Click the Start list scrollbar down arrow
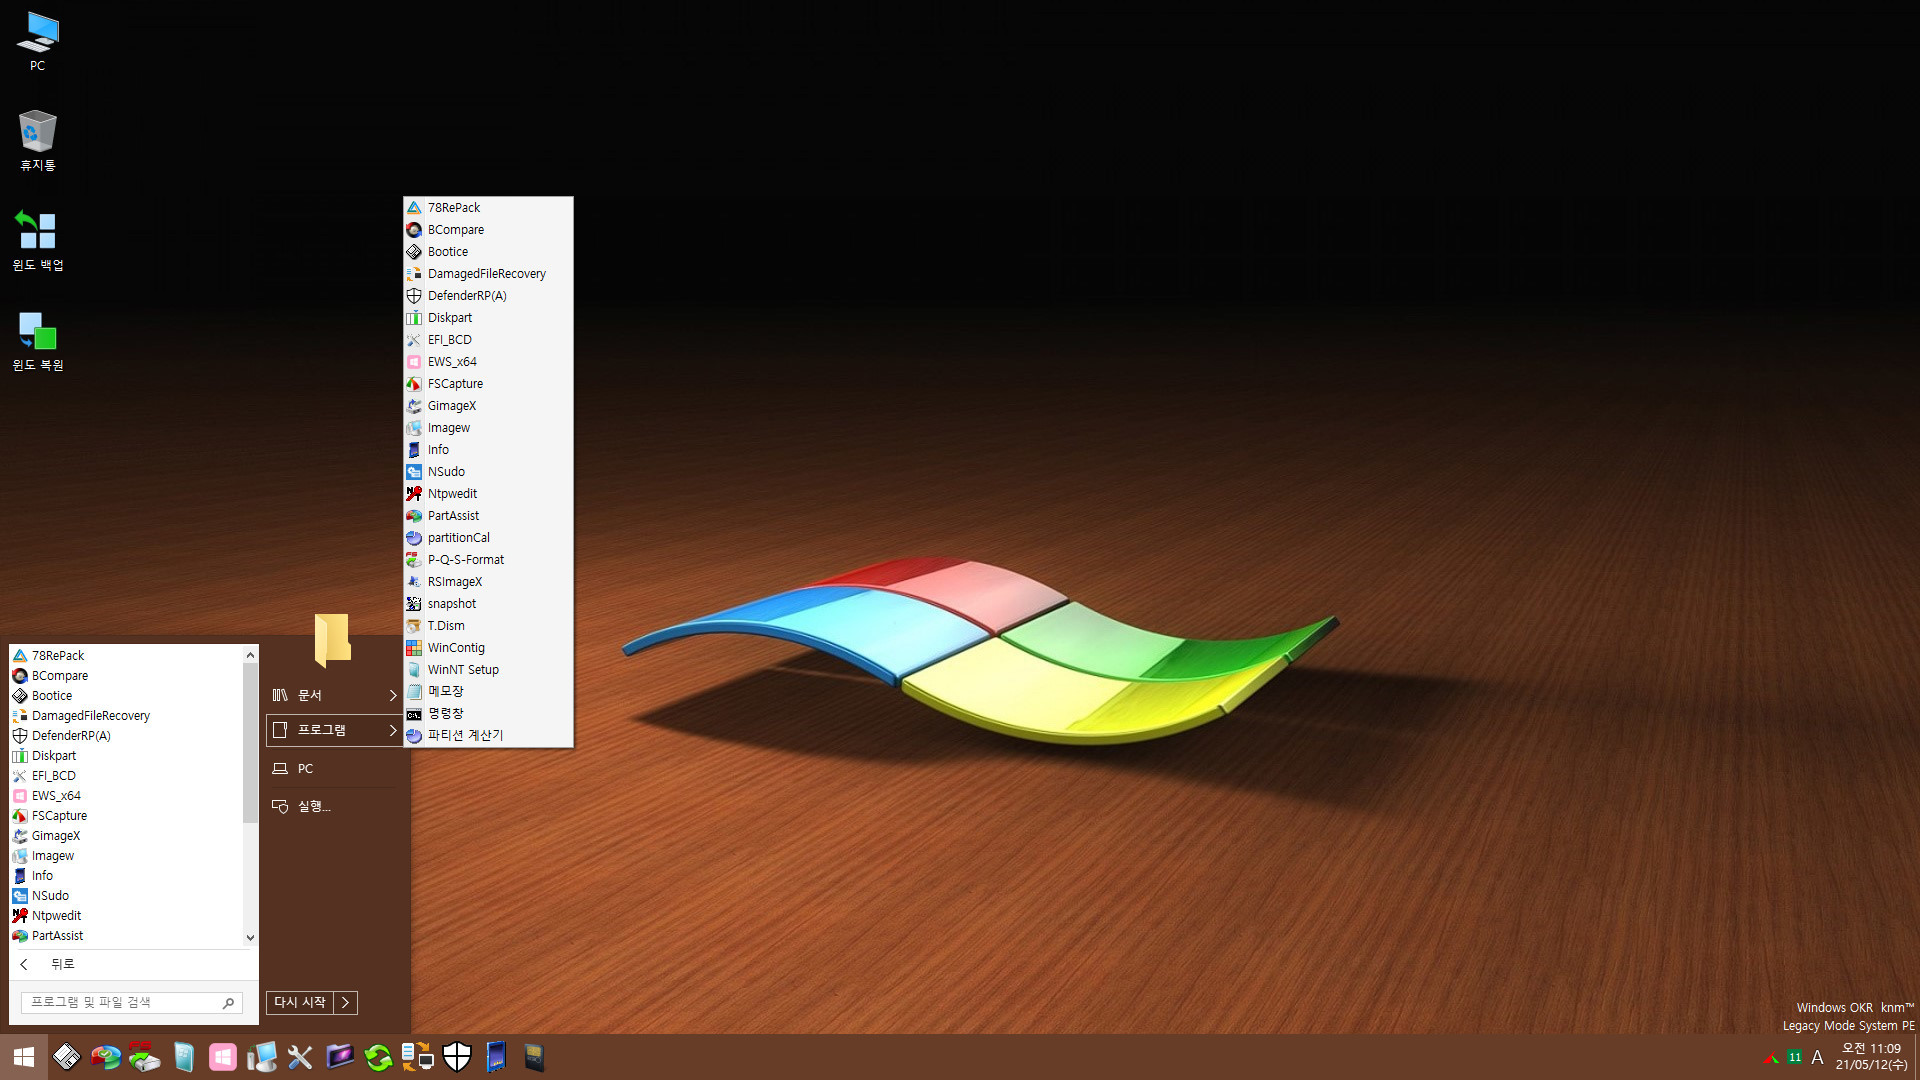 click(x=250, y=938)
